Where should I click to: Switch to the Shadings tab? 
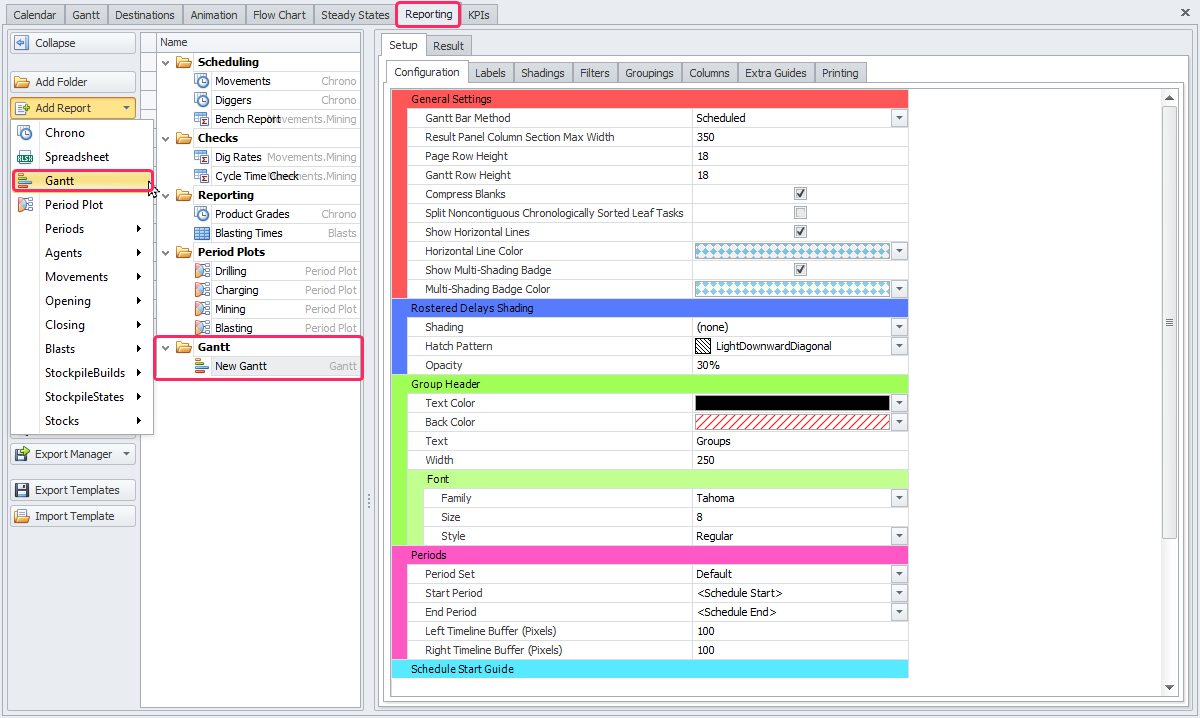542,73
